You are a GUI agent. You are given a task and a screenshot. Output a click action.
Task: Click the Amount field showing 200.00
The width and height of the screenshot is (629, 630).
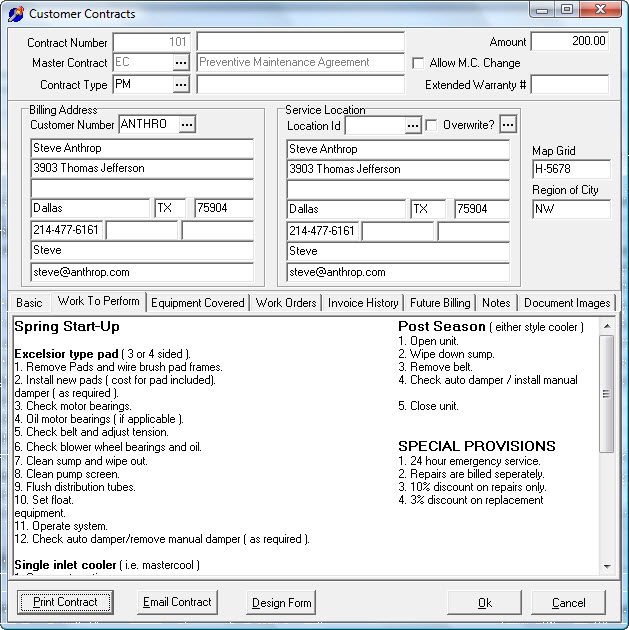pos(570,41)
